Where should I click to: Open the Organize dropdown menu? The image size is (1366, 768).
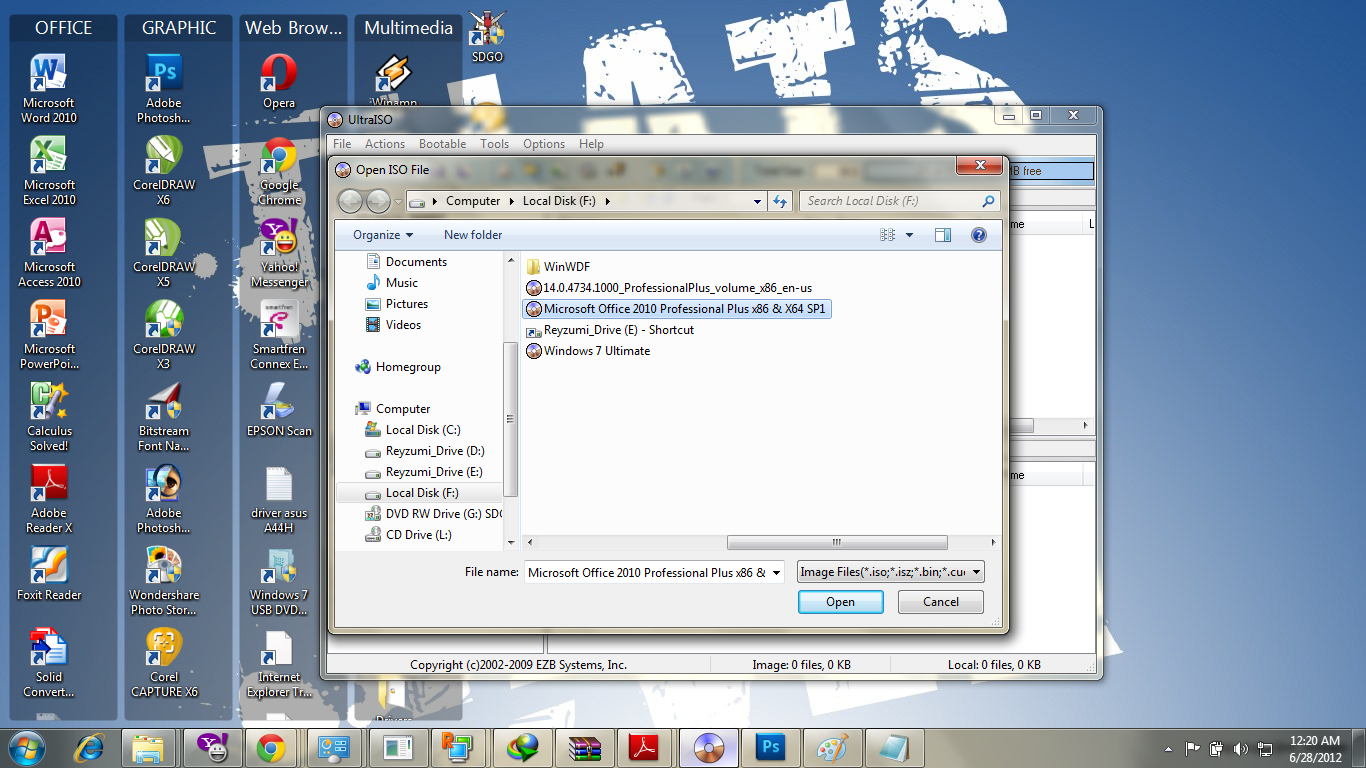383,235
